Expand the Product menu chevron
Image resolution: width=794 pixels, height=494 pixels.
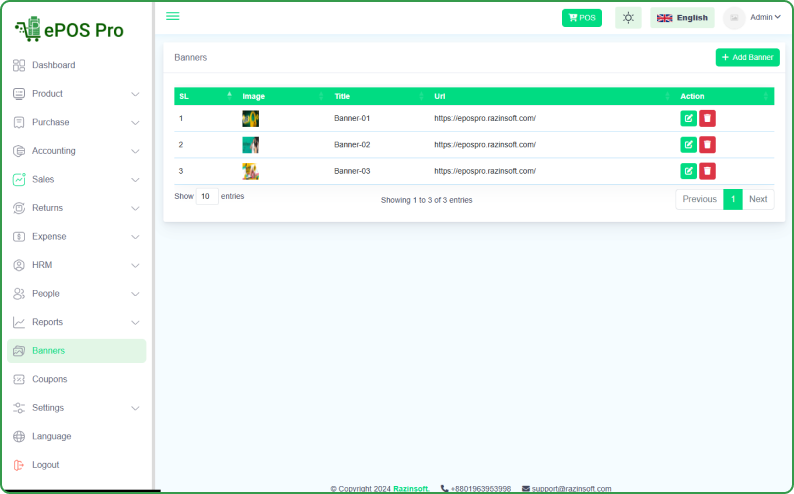pyautogui.click(x=135, y=94)
